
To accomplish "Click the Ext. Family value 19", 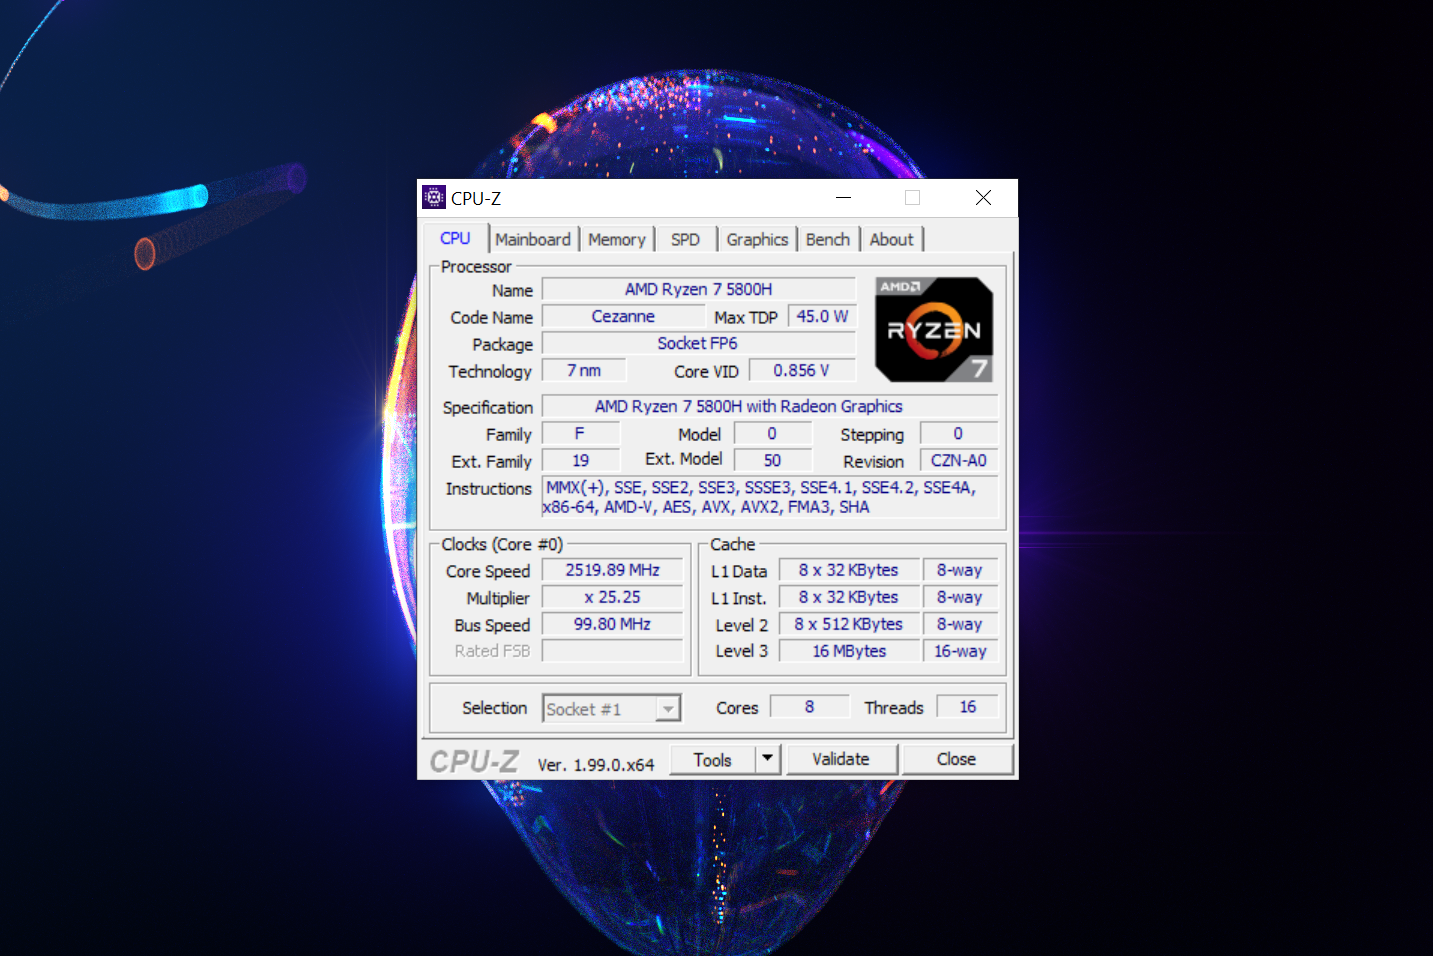I will pyautogui.click(x=580, y=460).
